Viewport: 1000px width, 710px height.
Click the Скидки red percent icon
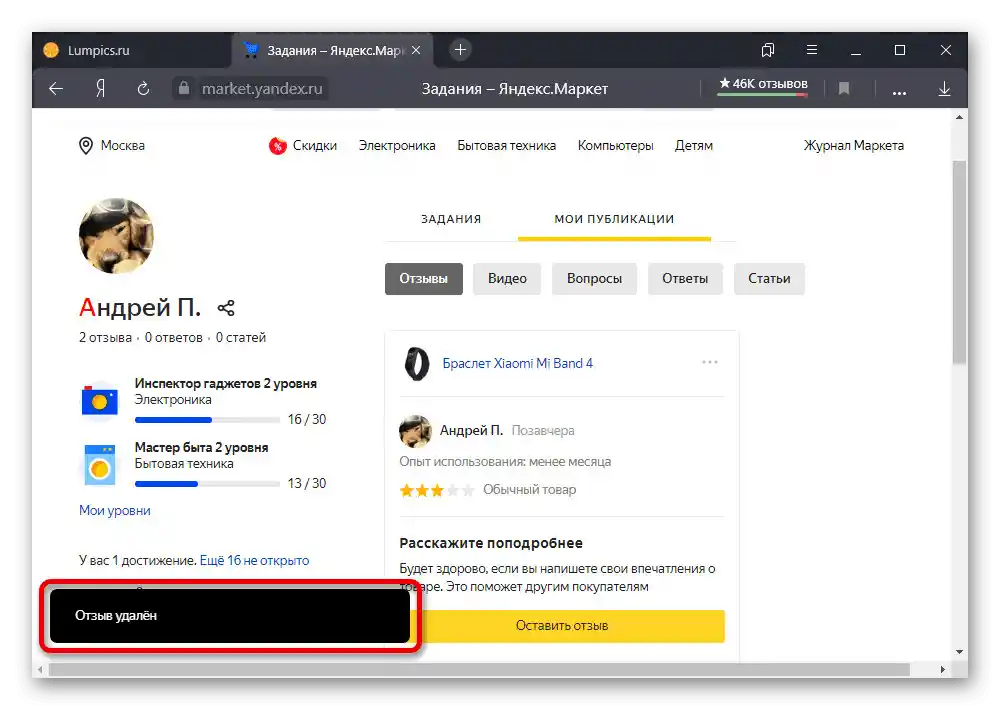tap(277, 146)
